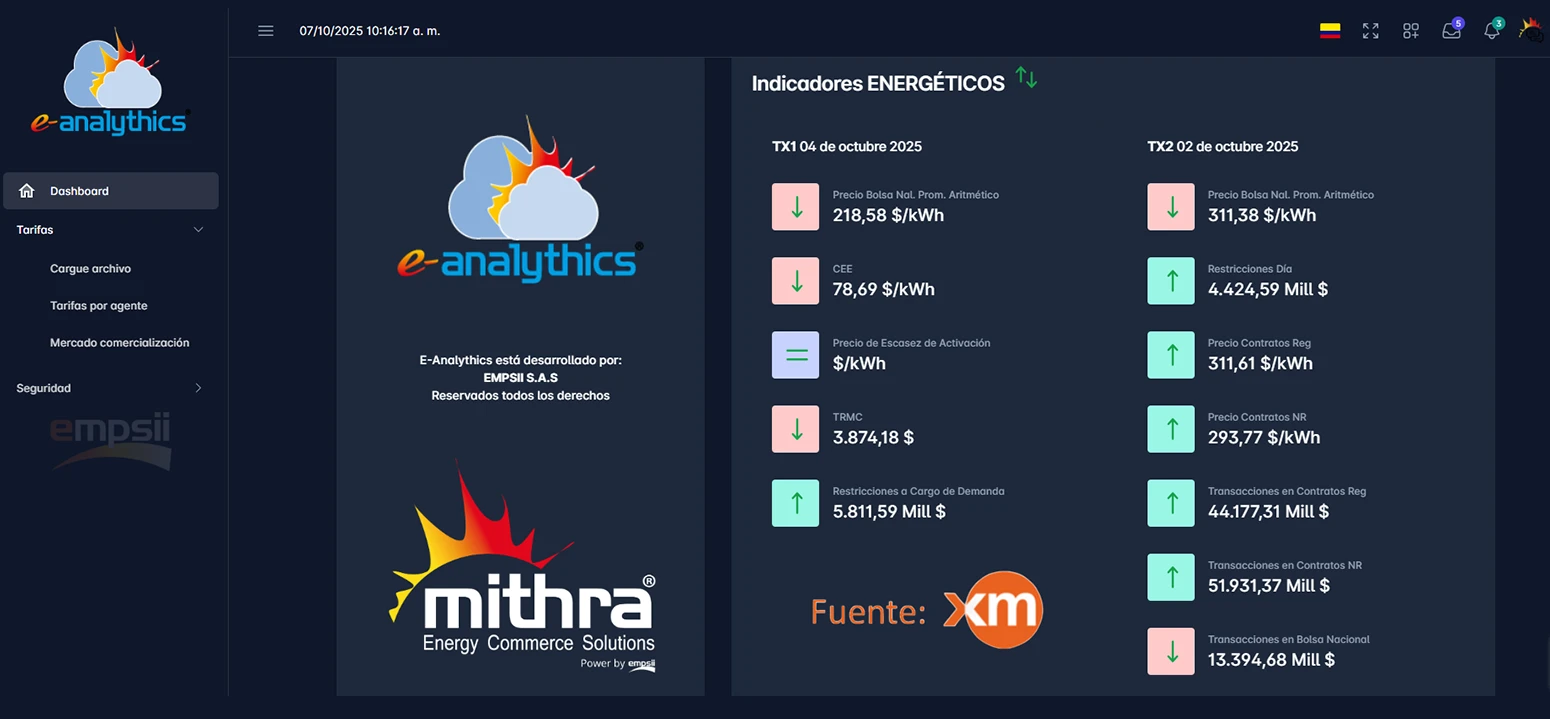Open the Colombia flag language selector
1550x719 pixels.
pos(1329,31)
